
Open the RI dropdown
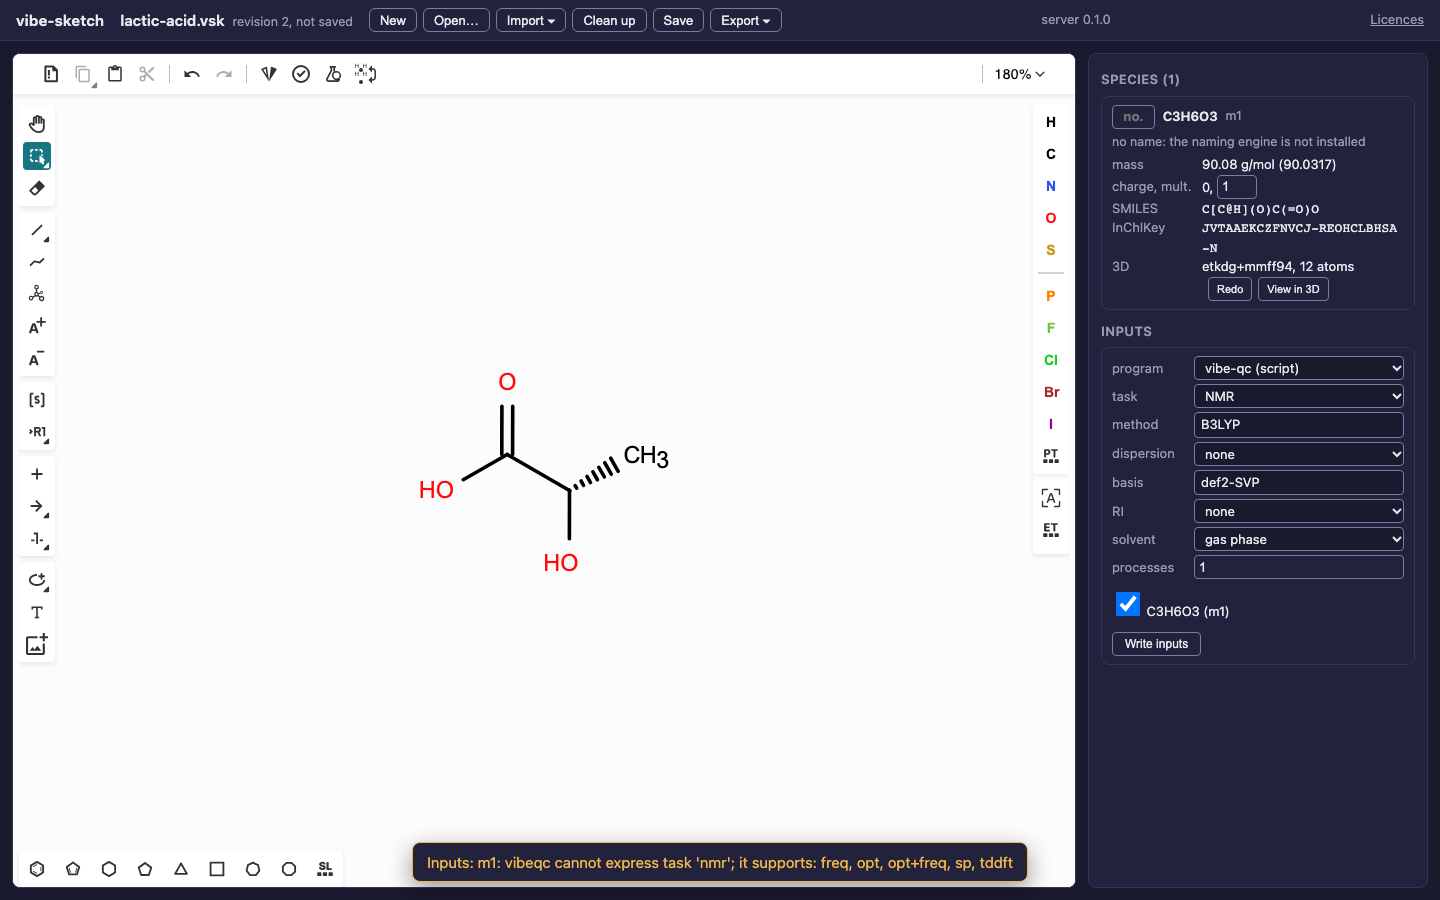click(1299, 511)
